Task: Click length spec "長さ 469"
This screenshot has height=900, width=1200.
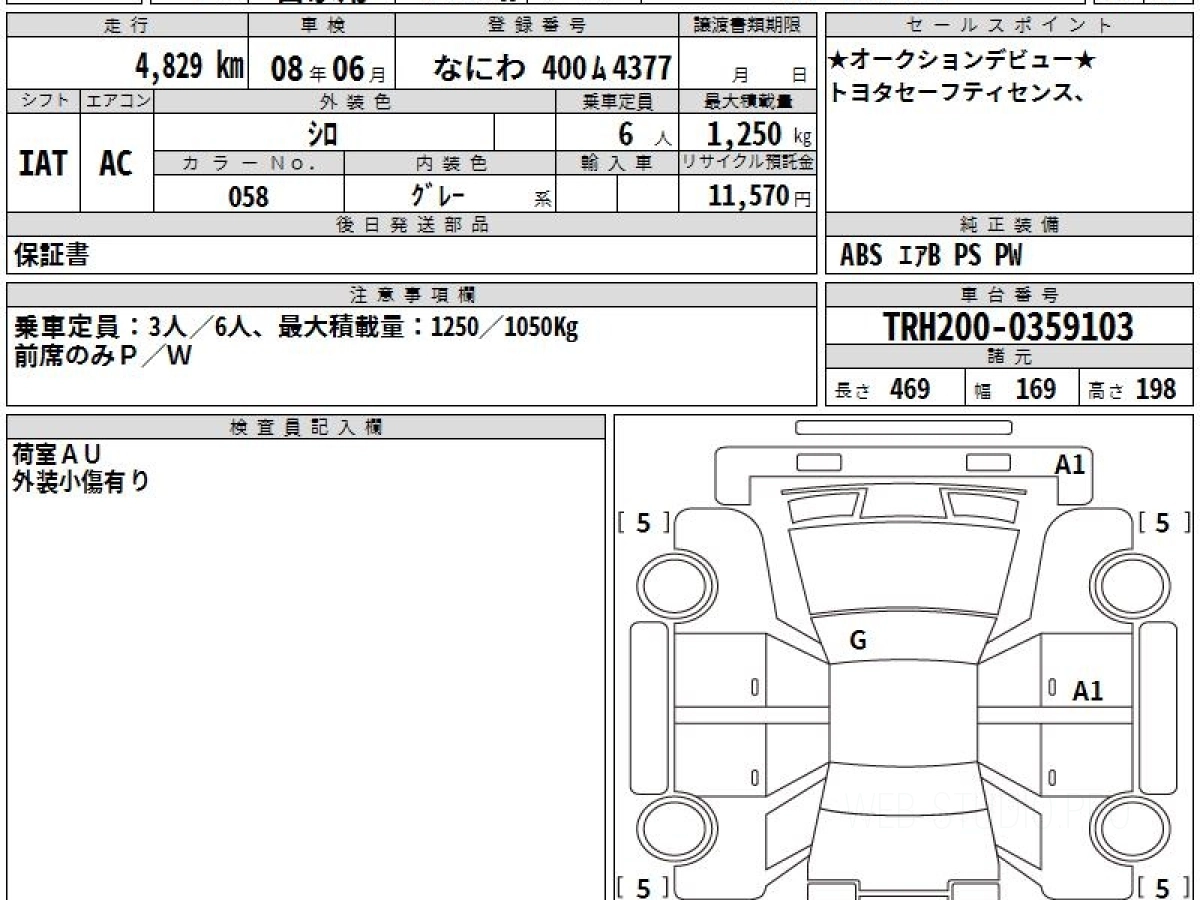Action: (883, 389)
